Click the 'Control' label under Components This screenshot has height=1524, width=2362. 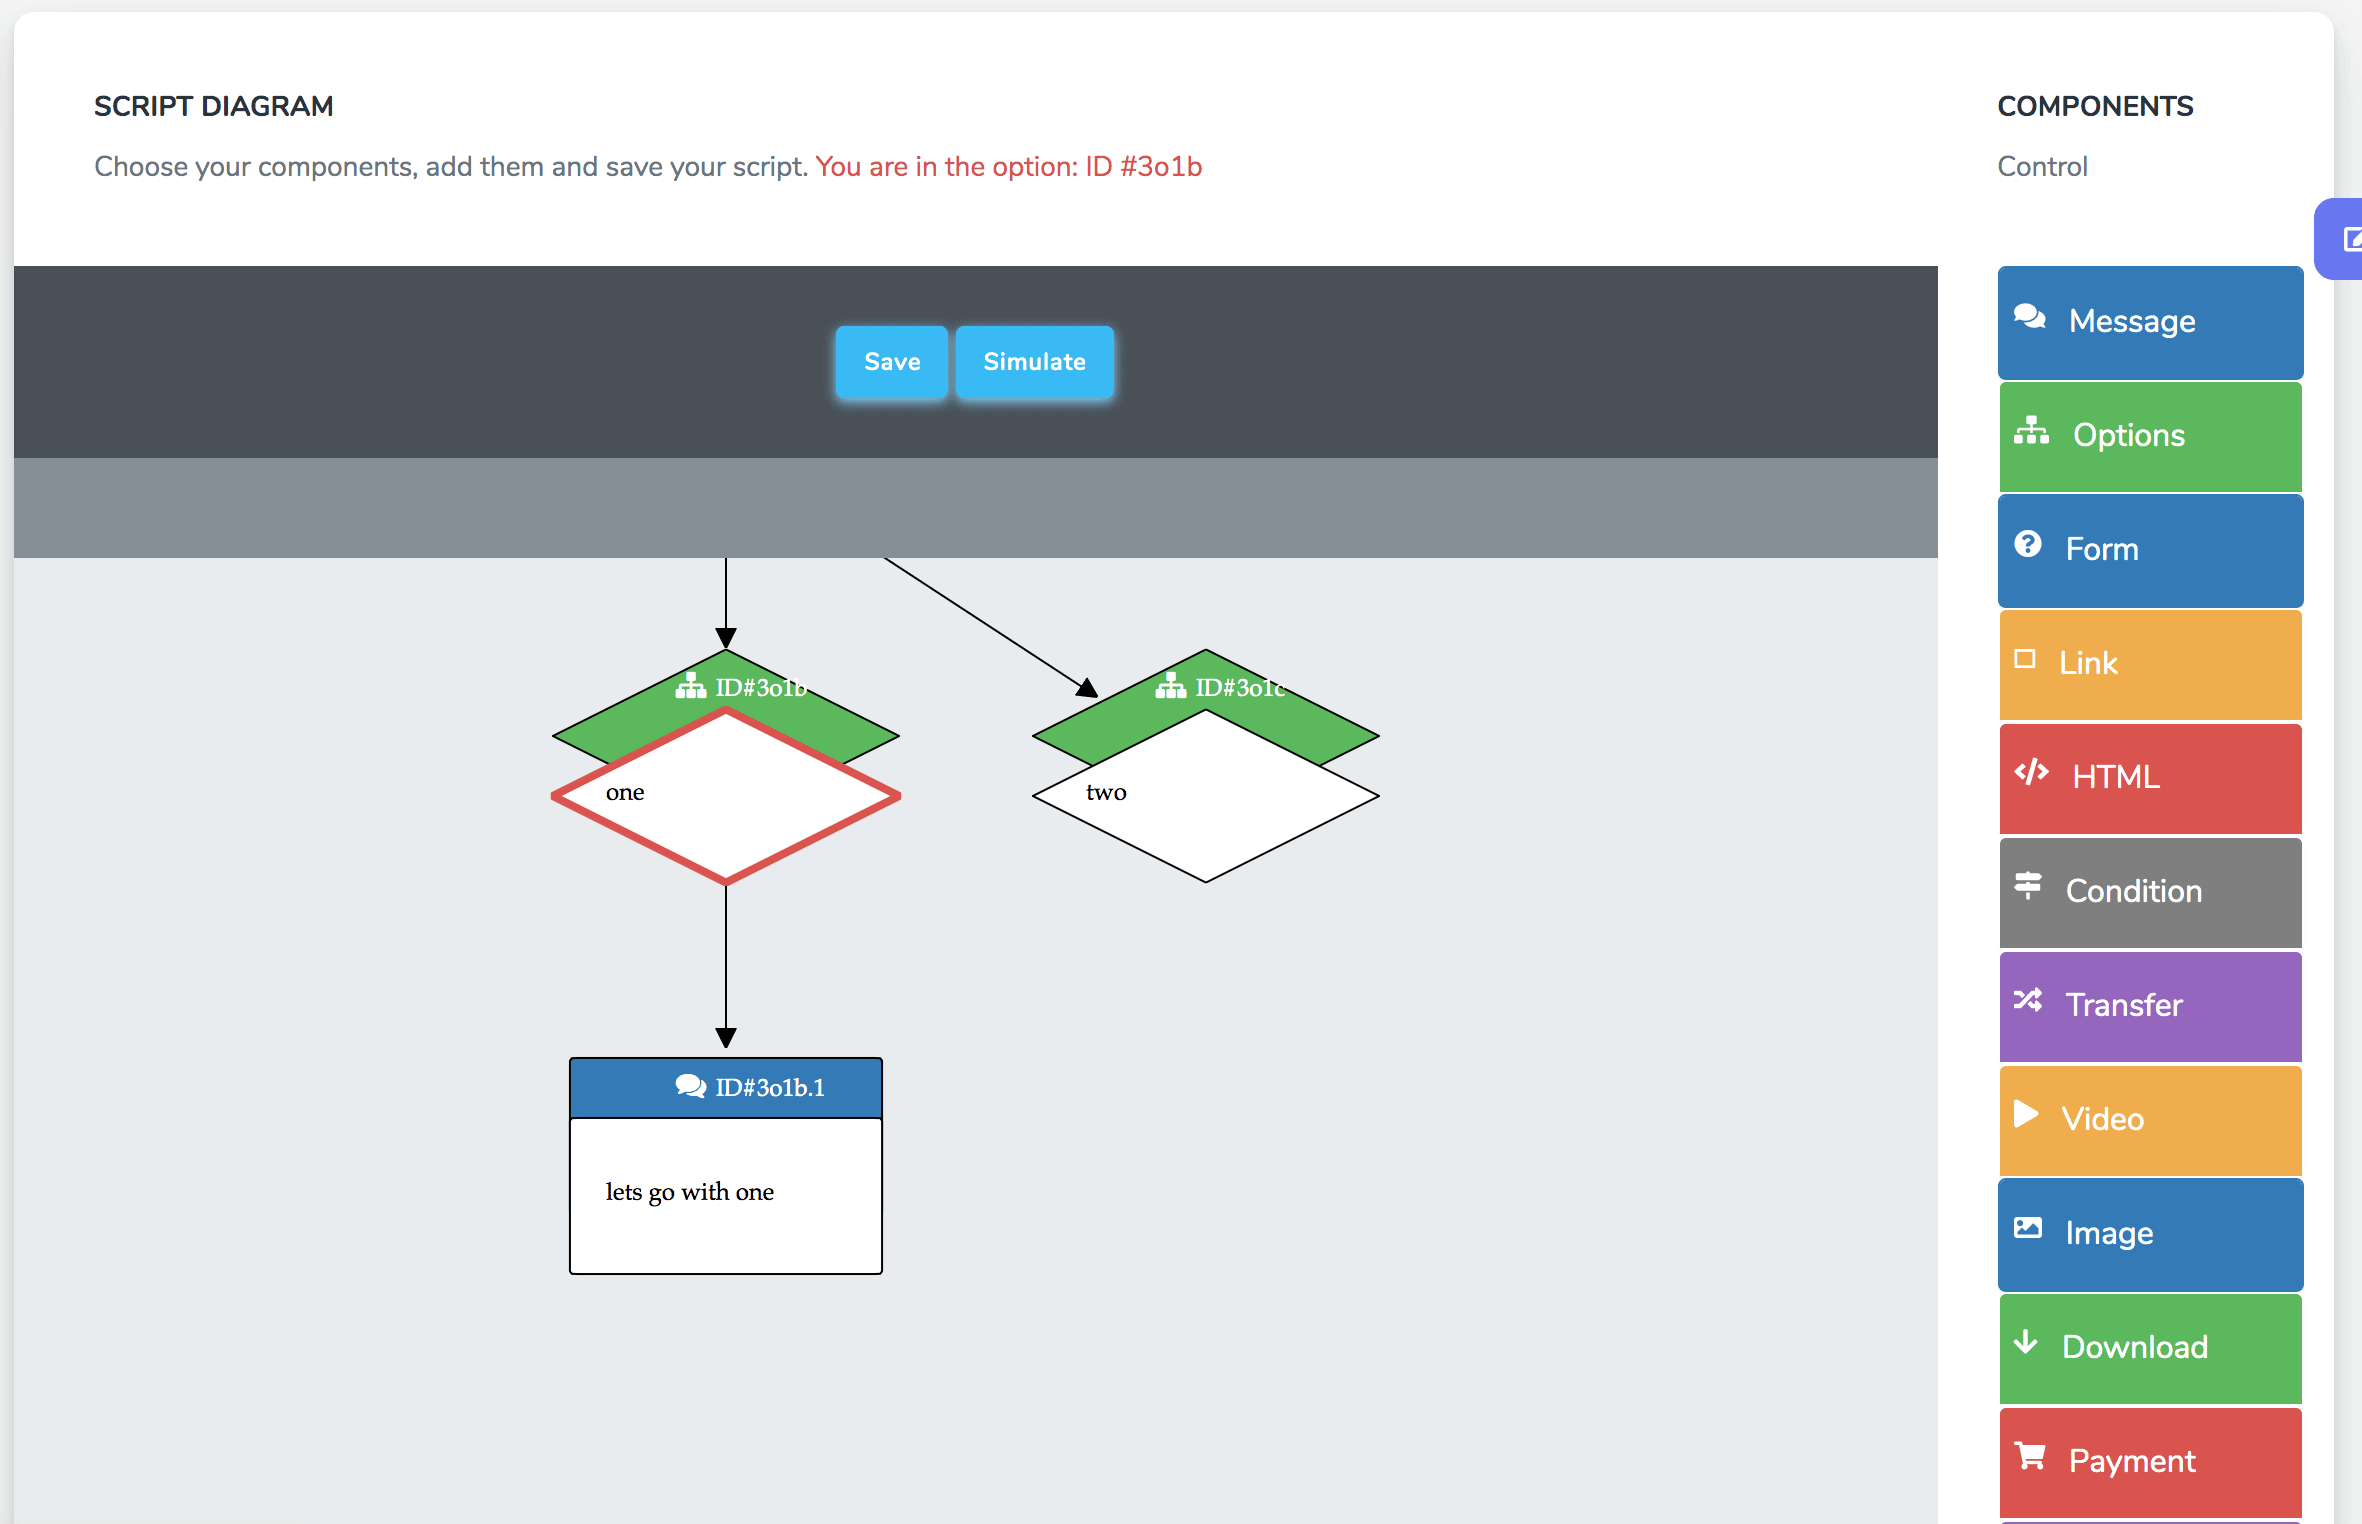pyautogui.click(x=2042, y=166)
